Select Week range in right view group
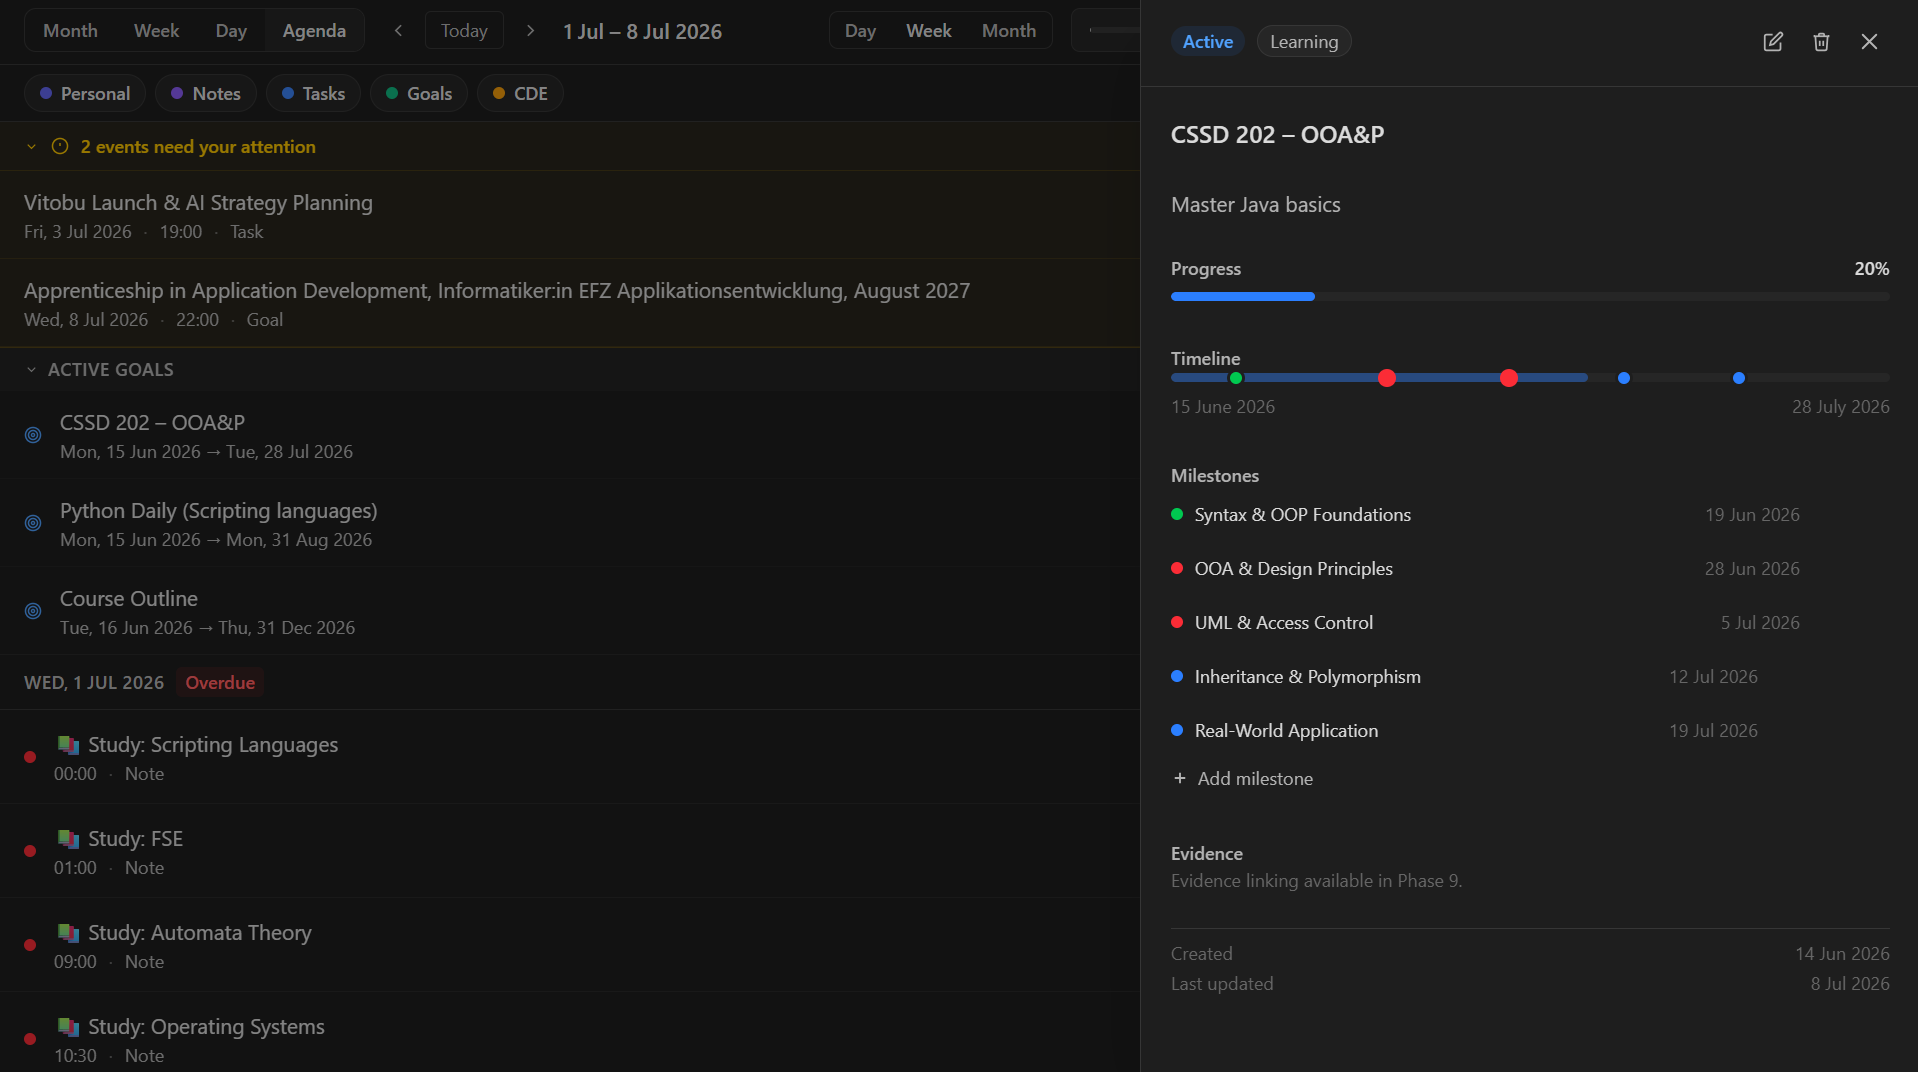This screenshot has width=1918, height=1072. click(x=928, y=31)
